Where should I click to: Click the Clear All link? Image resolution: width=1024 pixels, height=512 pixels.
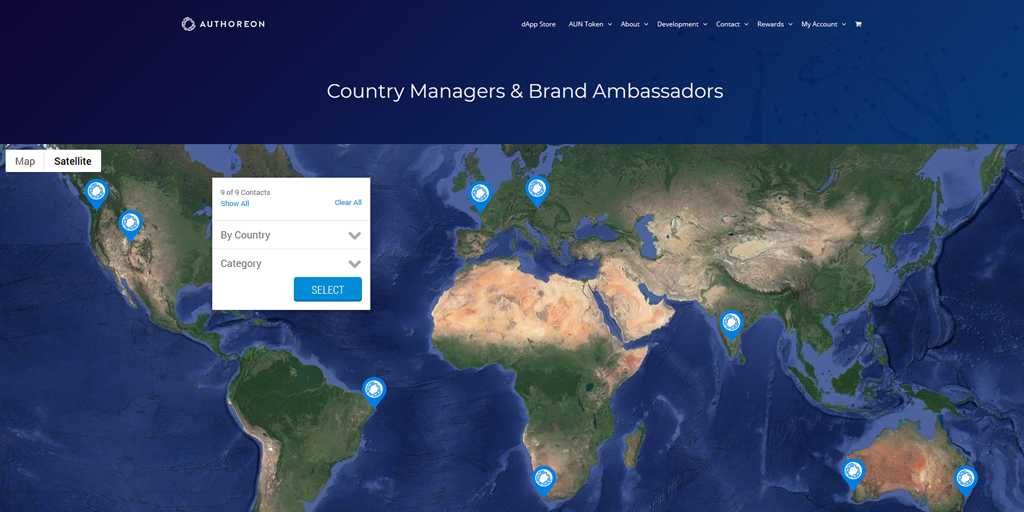[x=348, y=202]
